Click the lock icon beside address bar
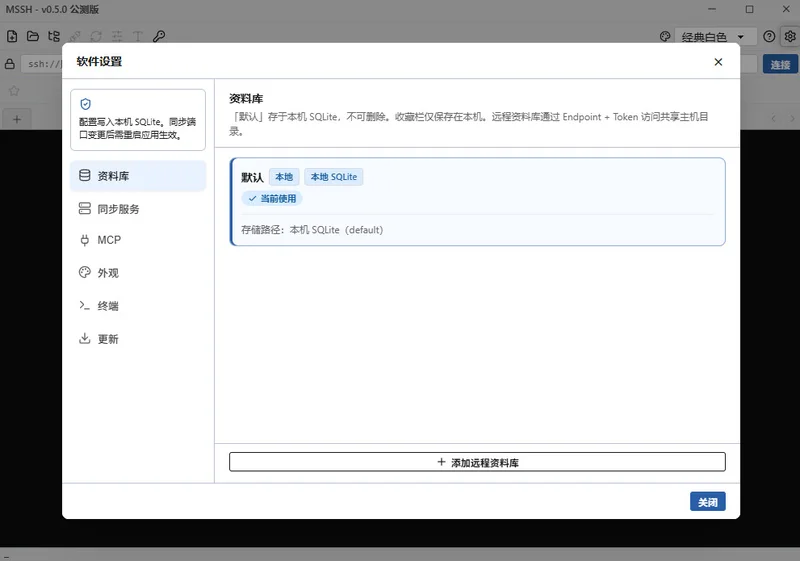Screen dimensions: 800x561 pos(10,64)
